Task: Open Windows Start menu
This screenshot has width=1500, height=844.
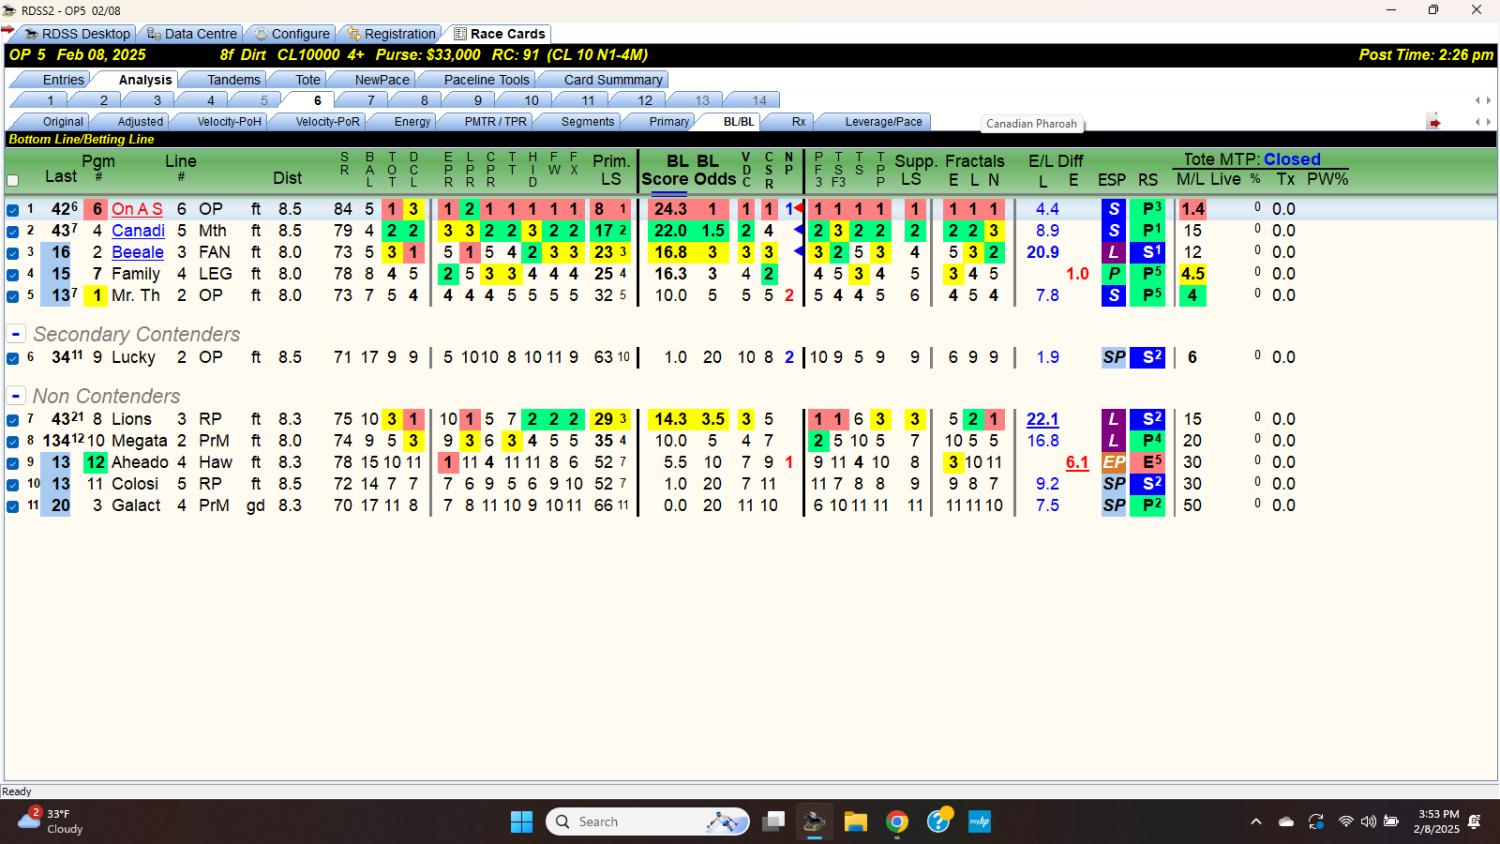Action: (x=522, y=822)
